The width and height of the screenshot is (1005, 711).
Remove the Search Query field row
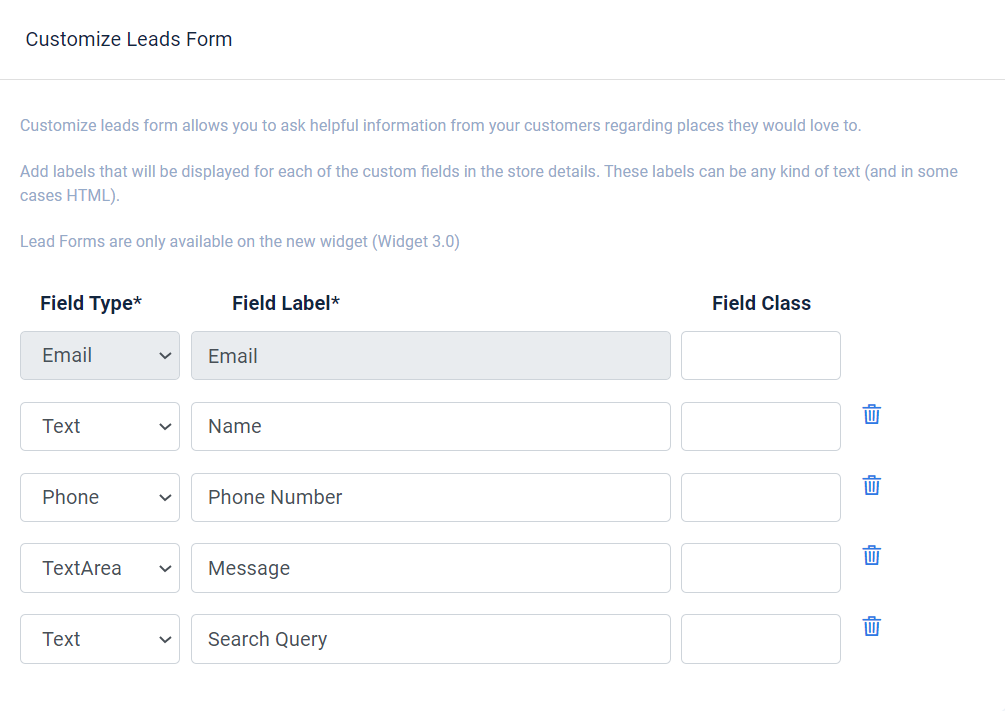click(871, 626)
